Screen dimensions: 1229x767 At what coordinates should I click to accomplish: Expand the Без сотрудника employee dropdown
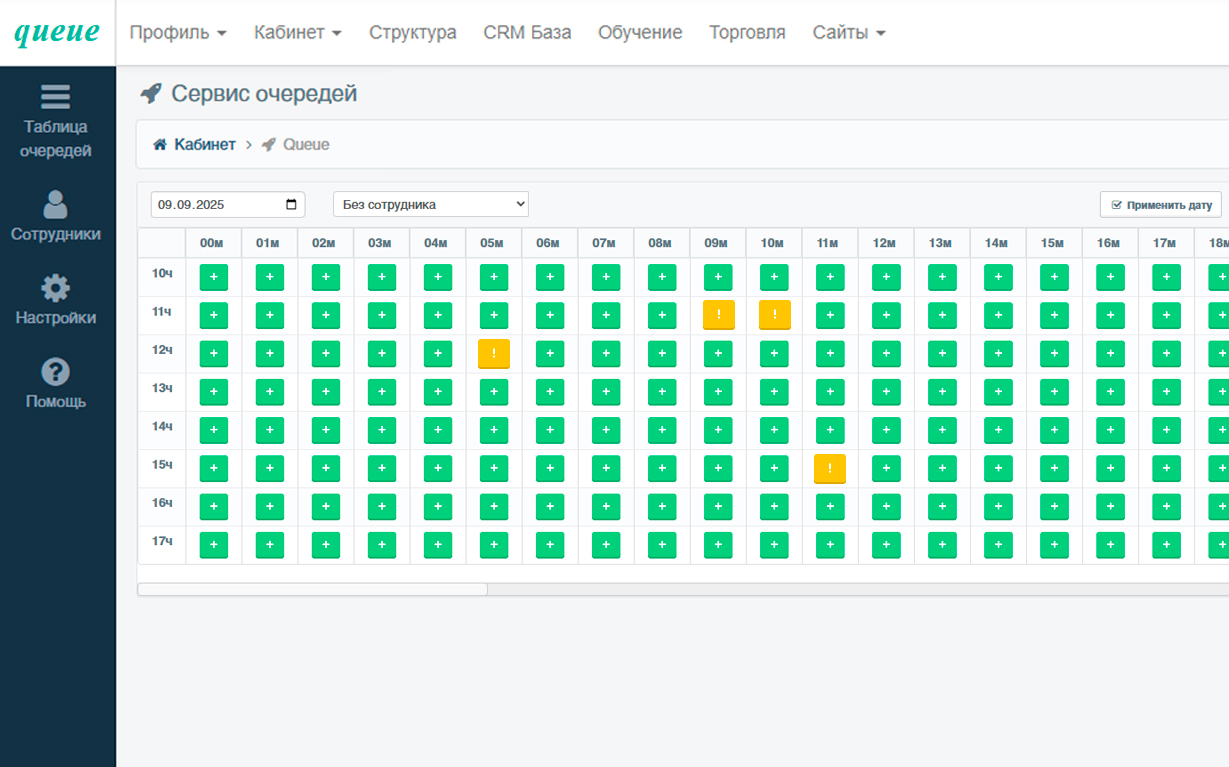pyautogui.click(x=430, y=205)
